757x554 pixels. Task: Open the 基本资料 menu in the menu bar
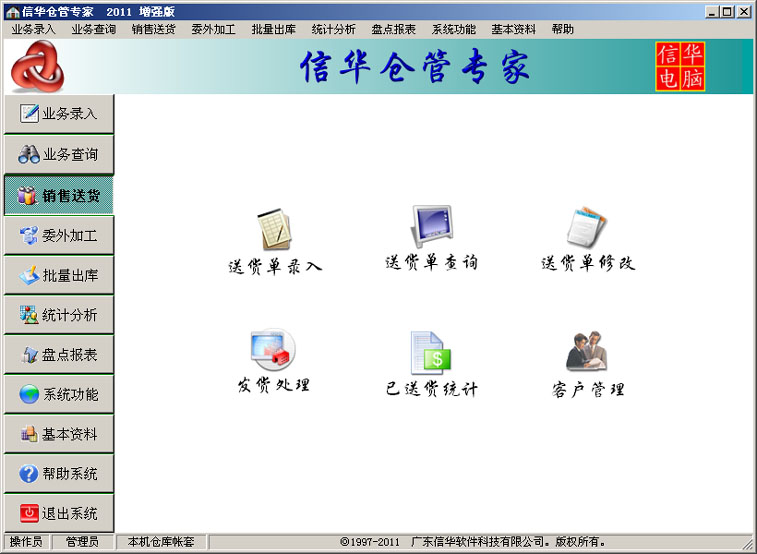pos(514,29)
